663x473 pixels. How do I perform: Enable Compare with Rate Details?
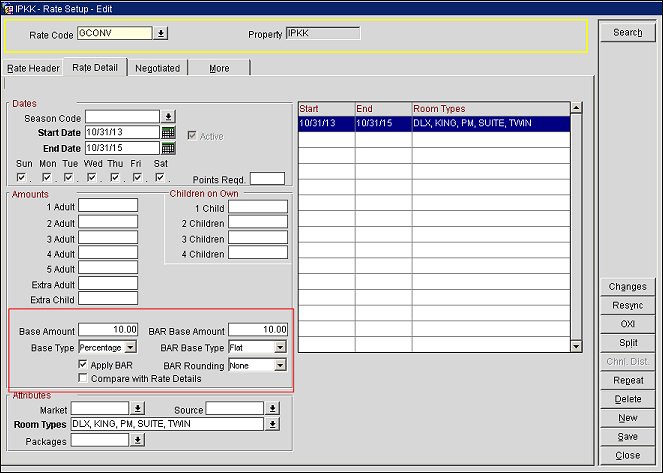pyautogui.click(x=83, y=379)
